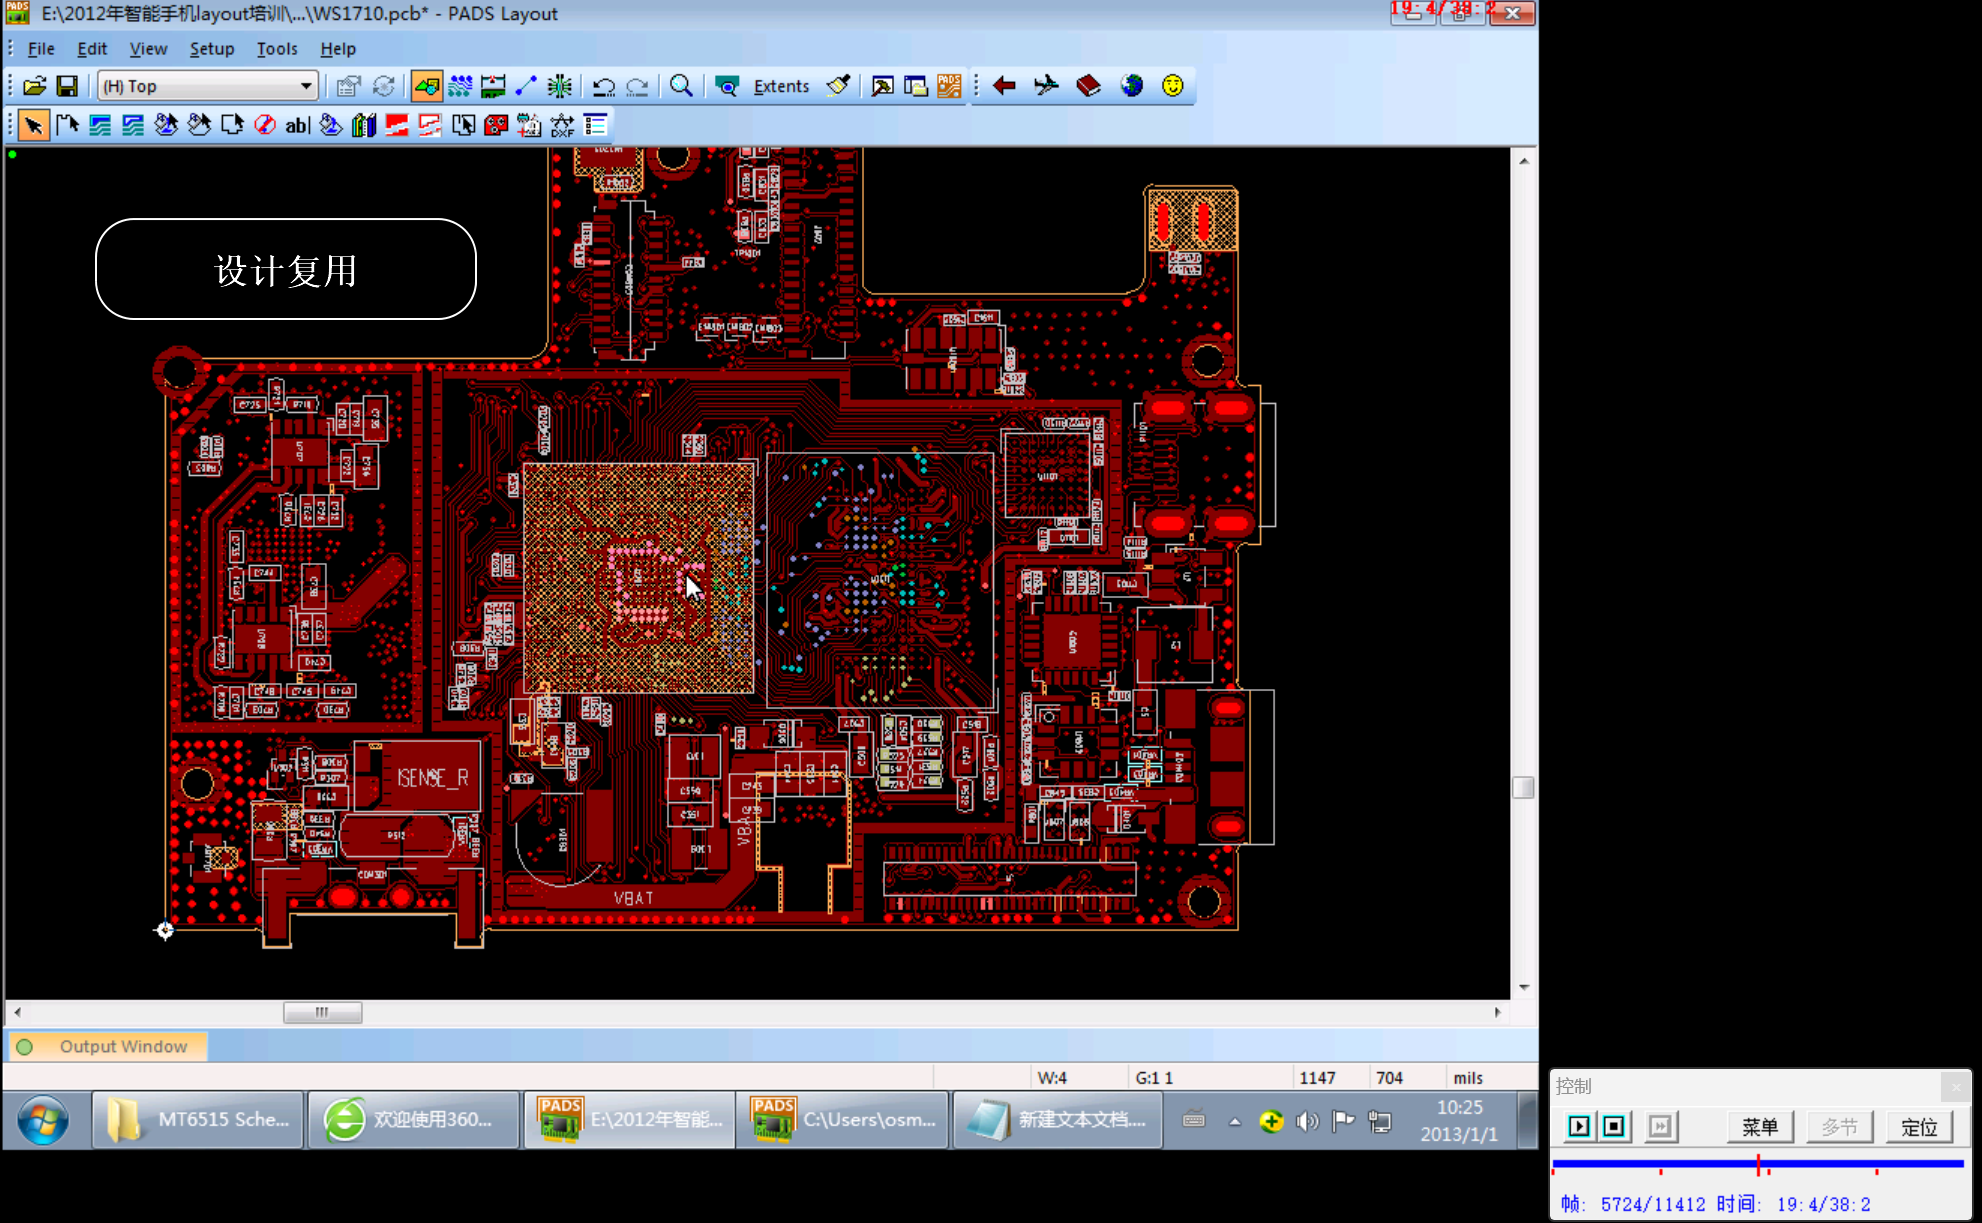Open the View menu
The height and width of the screenshot is (1223, 1982).
point(148,48)
